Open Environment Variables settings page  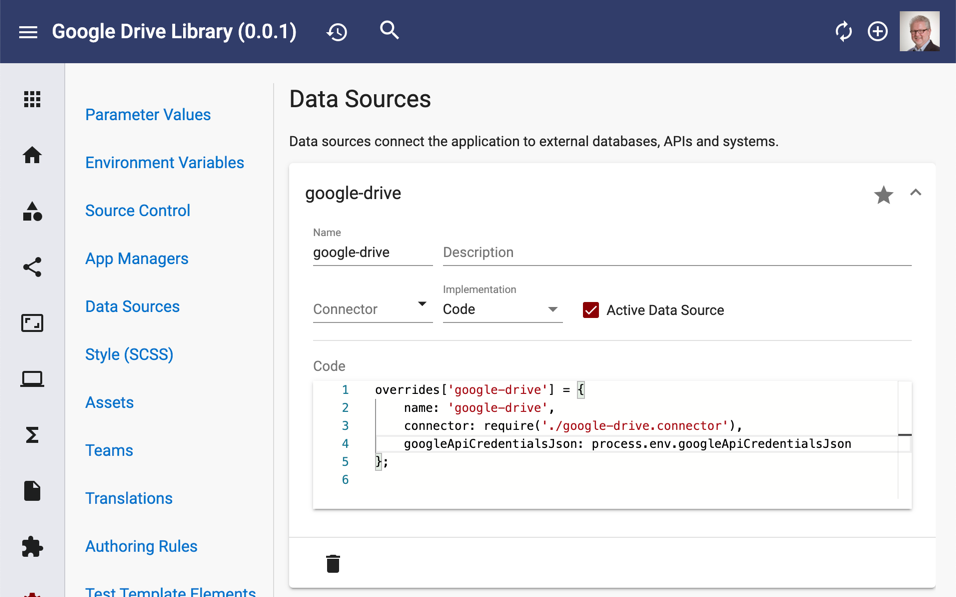(165, 163)
